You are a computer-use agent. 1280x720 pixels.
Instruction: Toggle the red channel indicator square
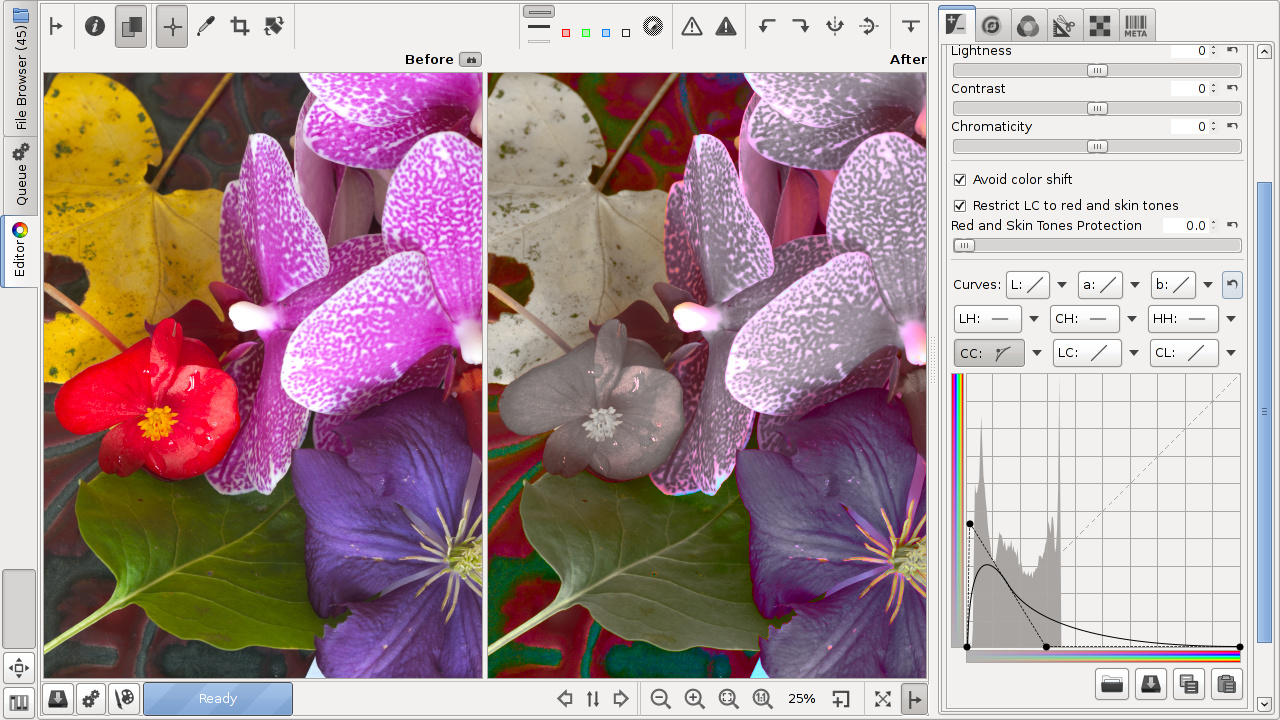pos(566,33)
